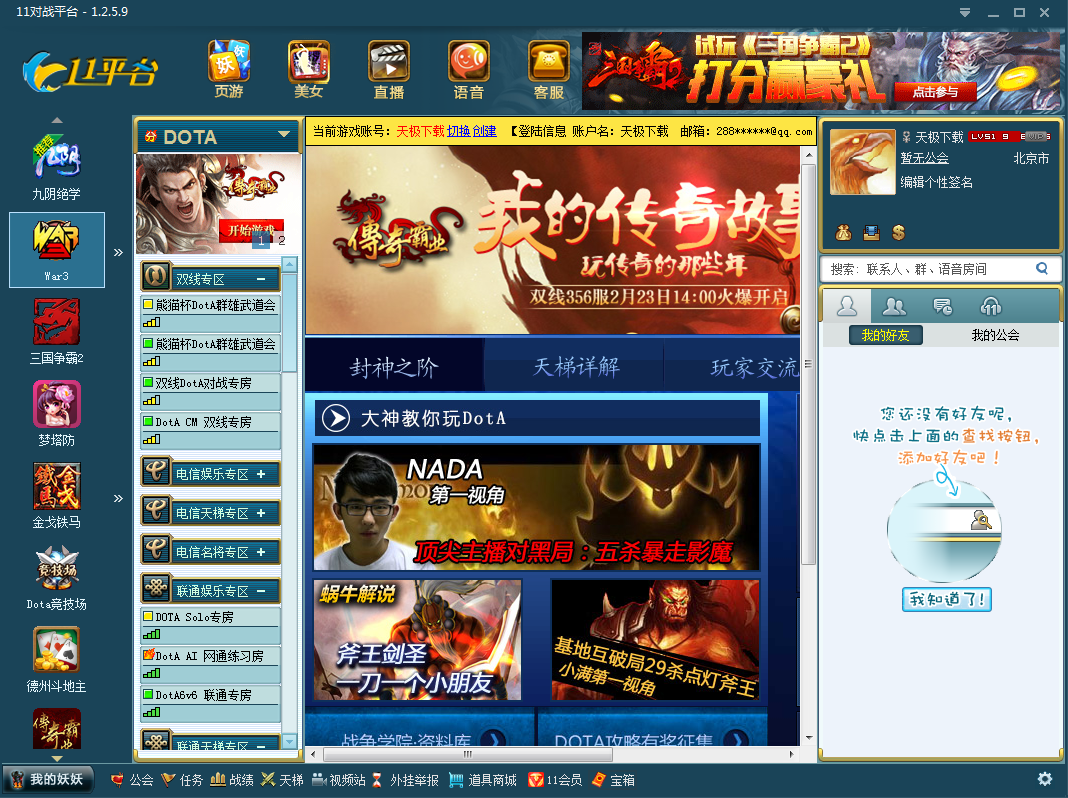Select the 我的公会 tab

pos(995,335)
